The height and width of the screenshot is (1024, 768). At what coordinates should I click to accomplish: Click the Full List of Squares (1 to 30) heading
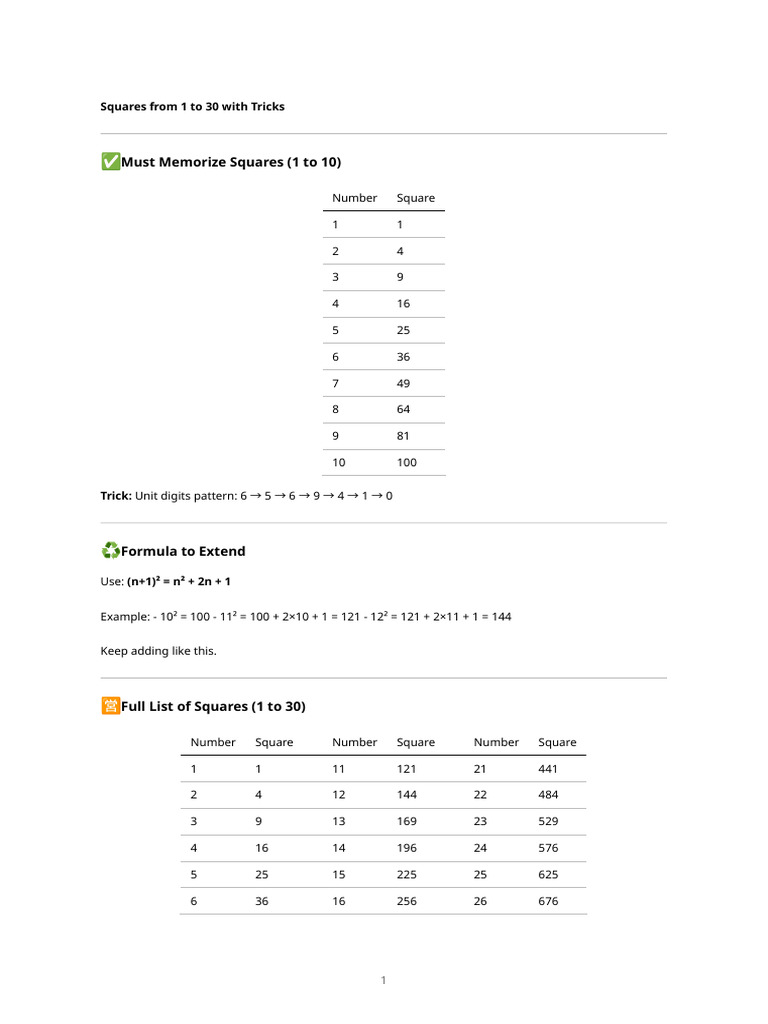[x=213, y=706]
